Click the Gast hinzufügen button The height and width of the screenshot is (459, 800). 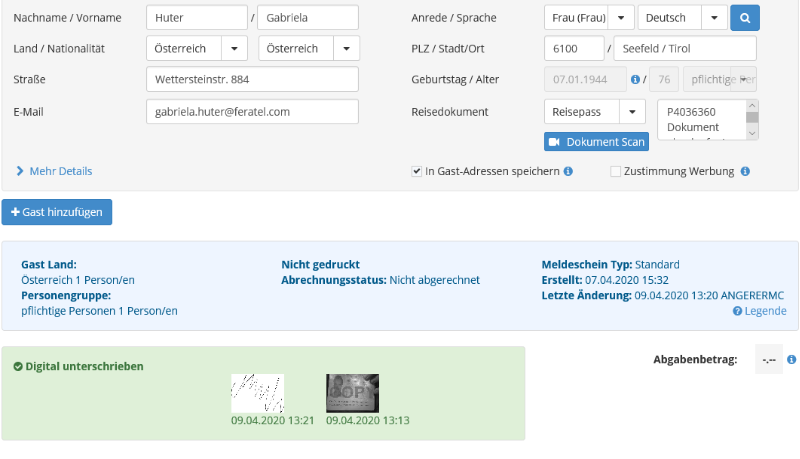coord(57,212)
